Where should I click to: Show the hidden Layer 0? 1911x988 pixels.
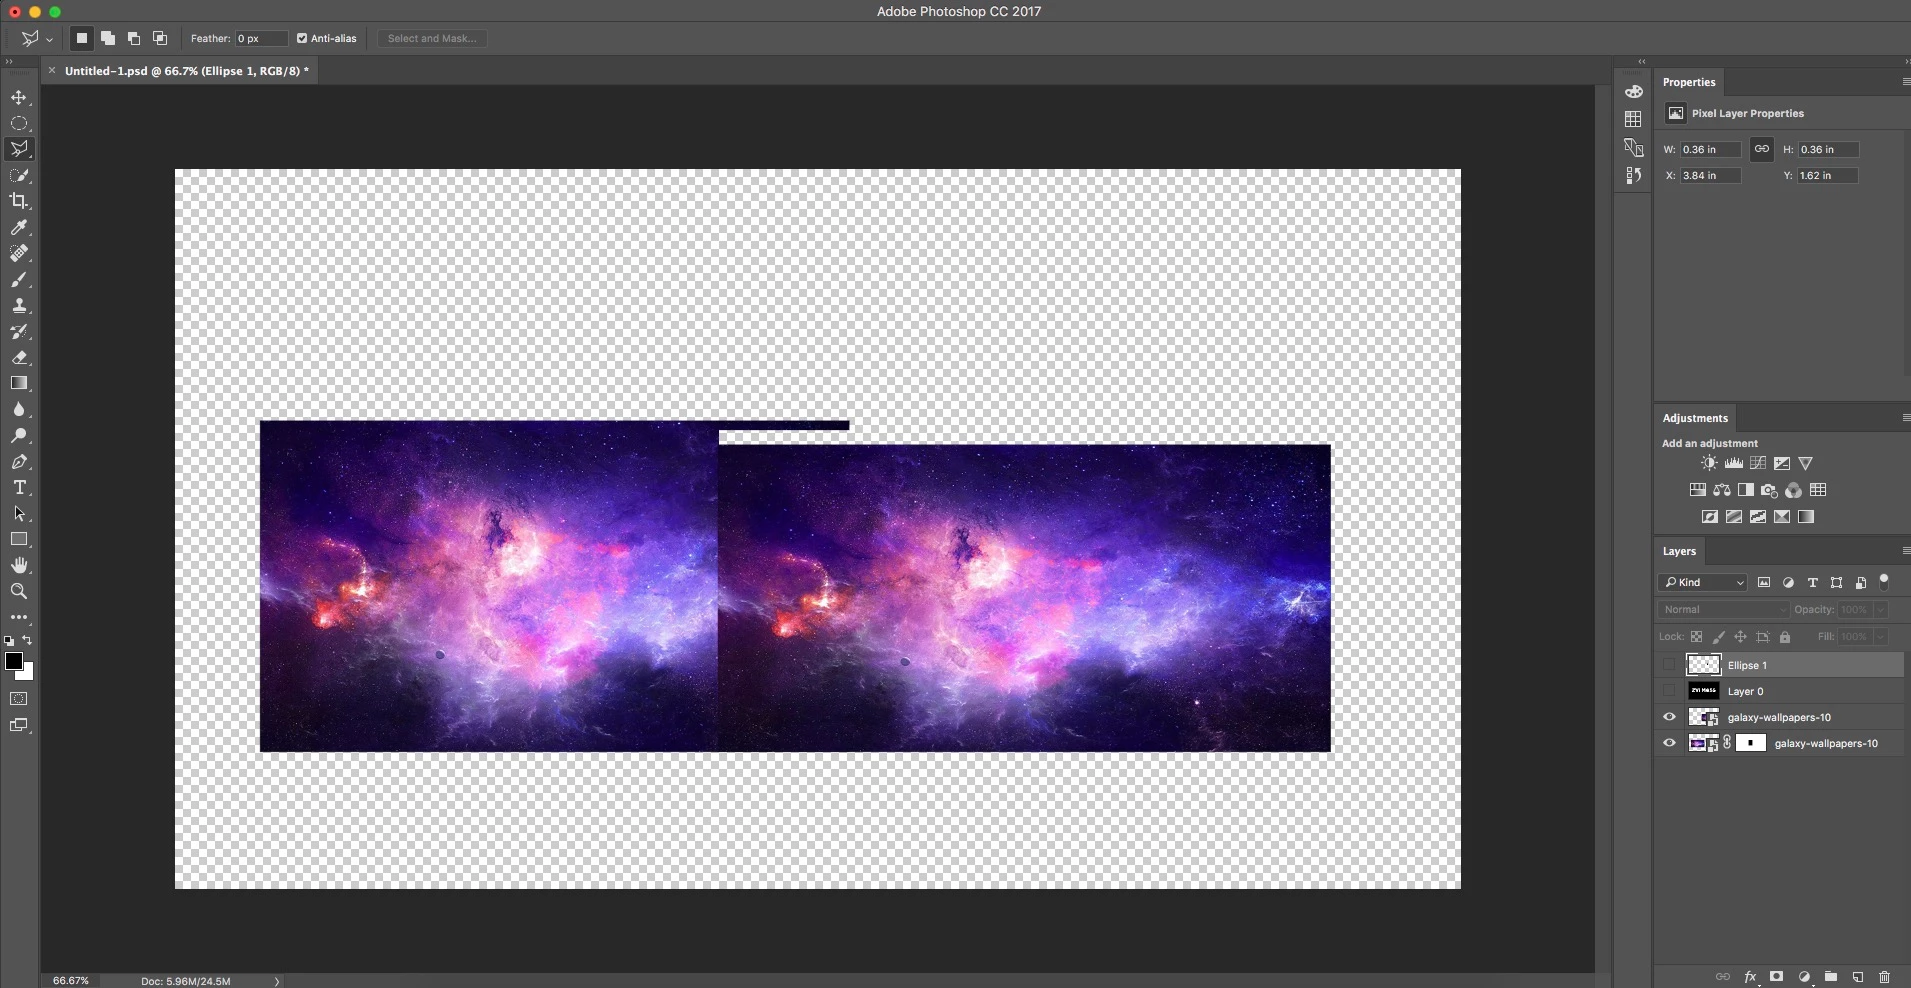coord(1668,691)
